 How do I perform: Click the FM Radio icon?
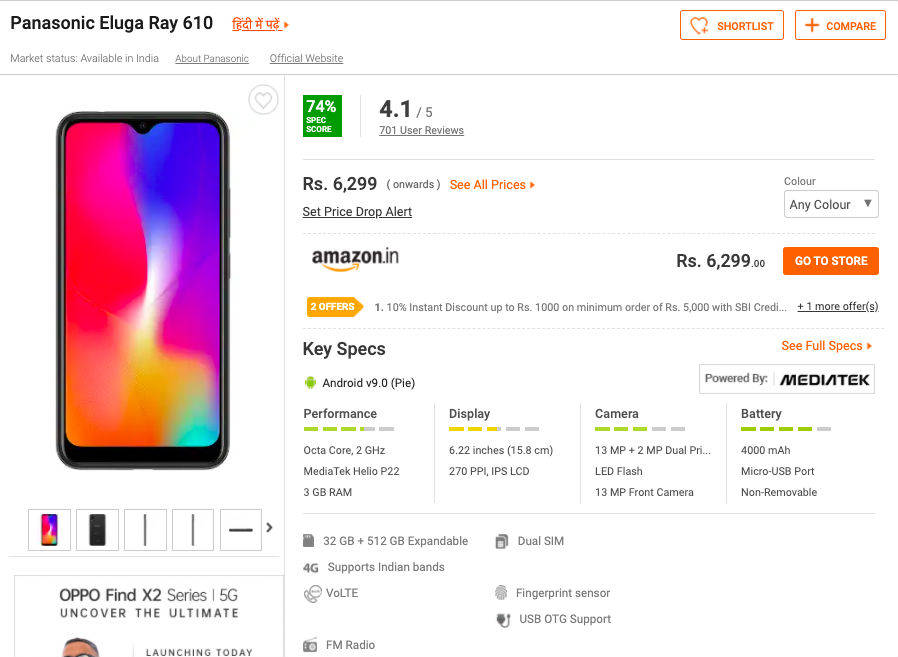point(310,645)
